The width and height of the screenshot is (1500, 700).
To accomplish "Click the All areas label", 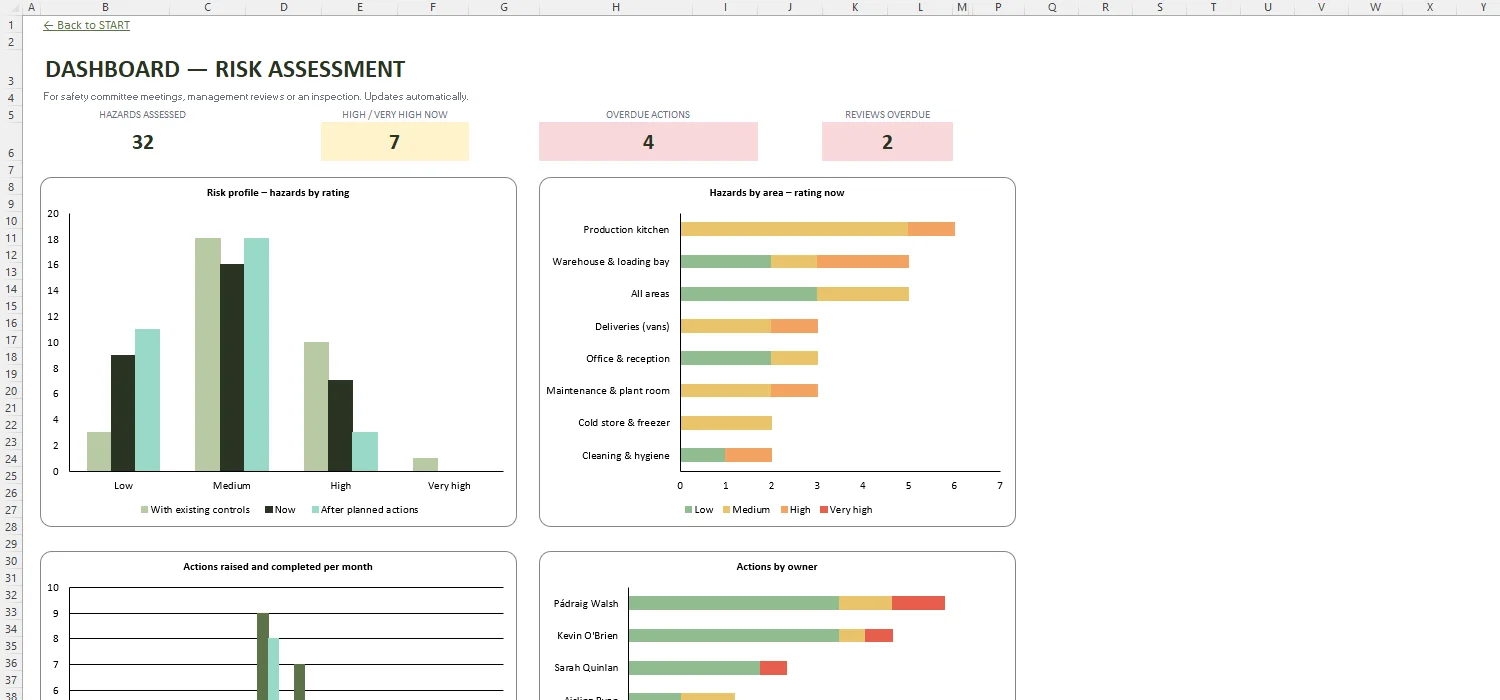I will coord(650,294).
